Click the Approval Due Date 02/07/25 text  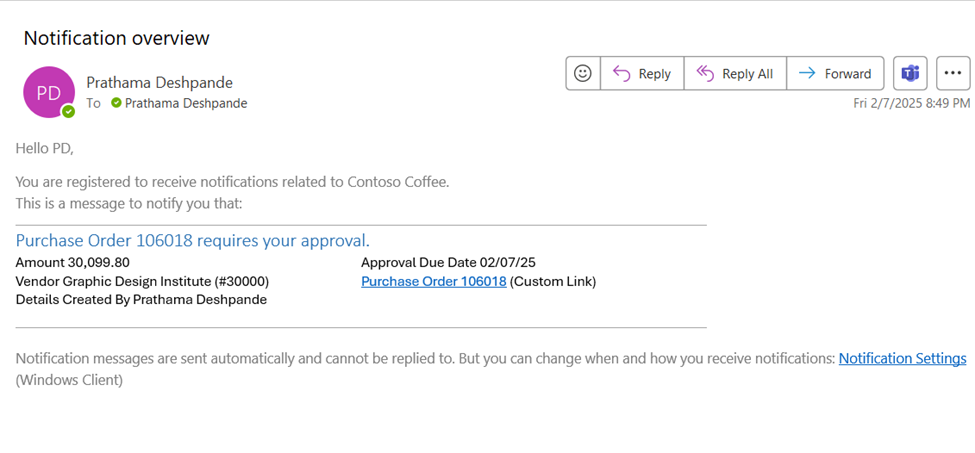[x=448, y=262]
